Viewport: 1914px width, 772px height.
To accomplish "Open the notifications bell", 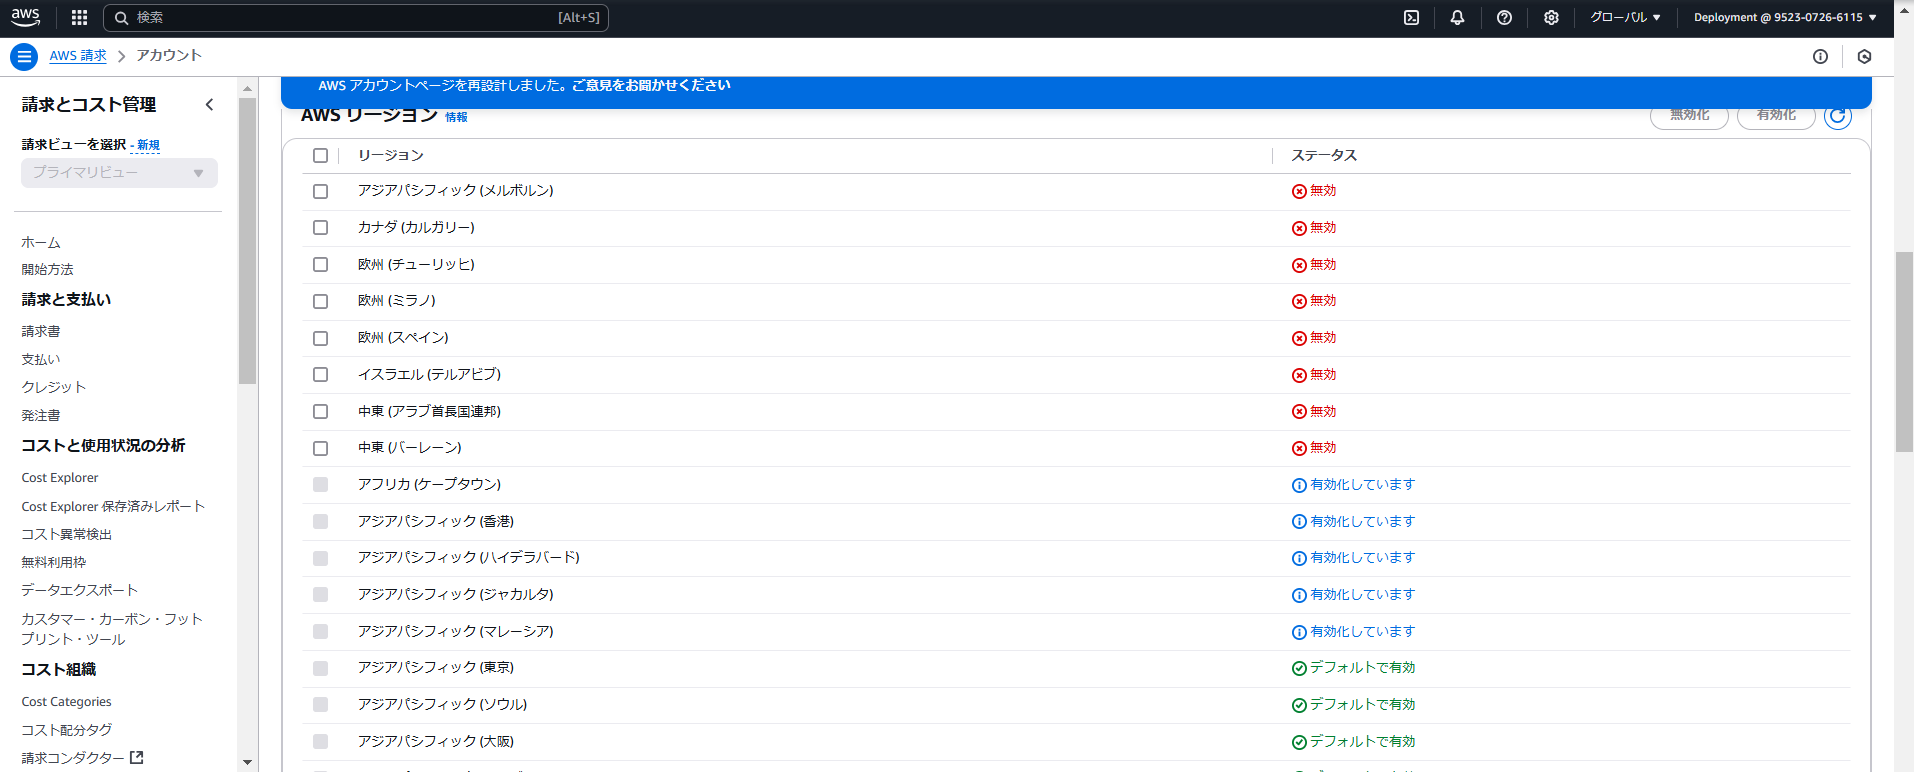I will pyautogui.click(x=1457, y=17).
